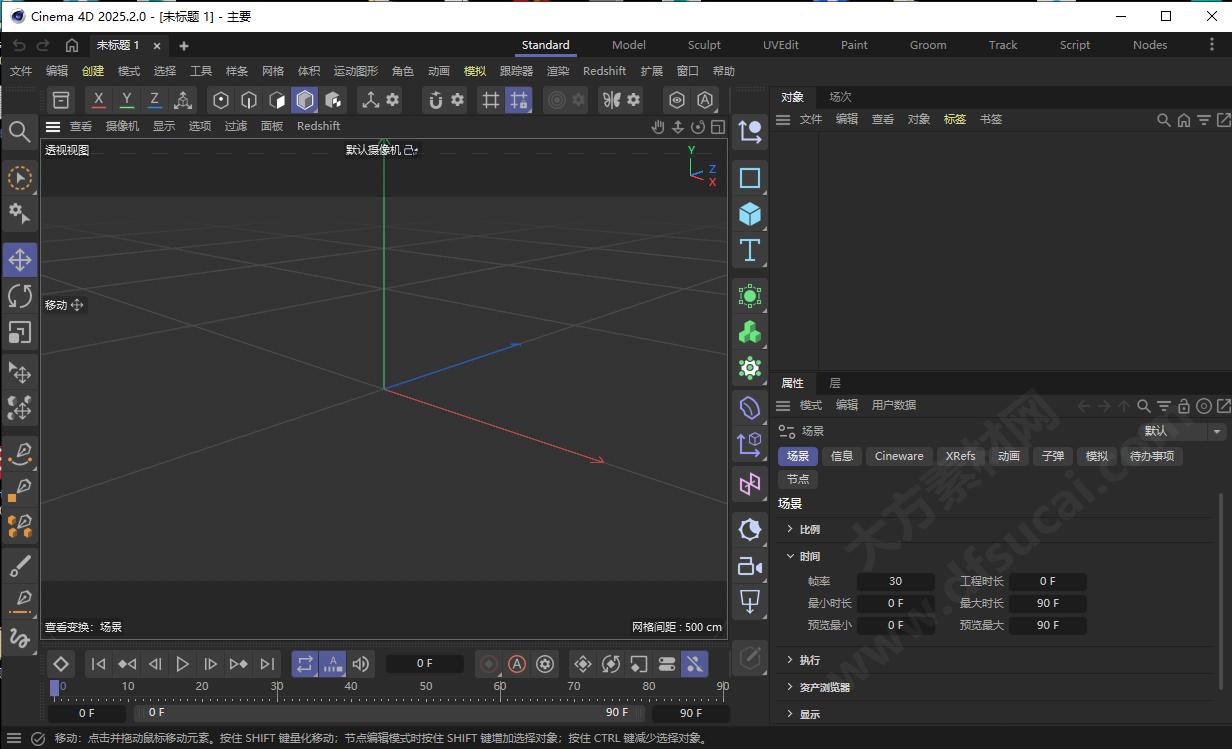
Task: Toggle autokeying A button
Action: pos(517,664)
